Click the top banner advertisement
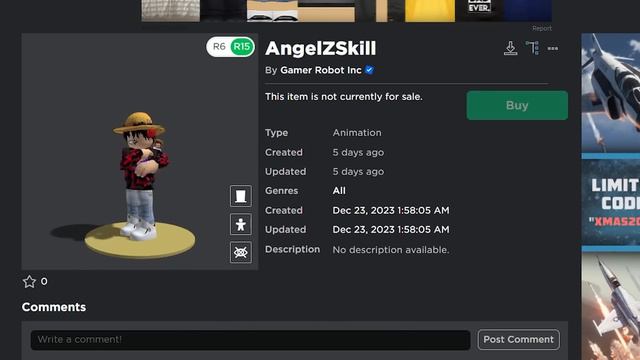640x360 pixels. (347, 11)
